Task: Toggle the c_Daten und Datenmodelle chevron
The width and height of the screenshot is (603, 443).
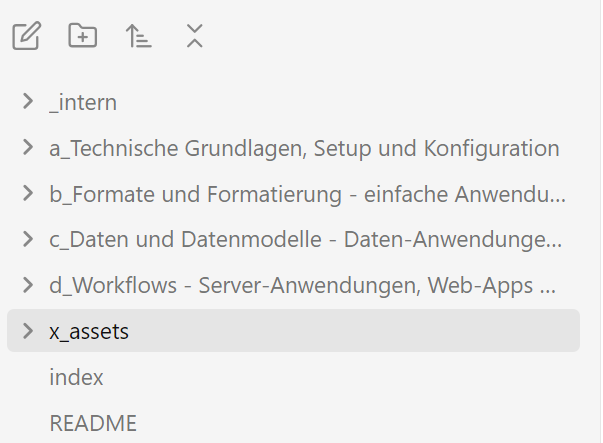Action: point(28,239)
